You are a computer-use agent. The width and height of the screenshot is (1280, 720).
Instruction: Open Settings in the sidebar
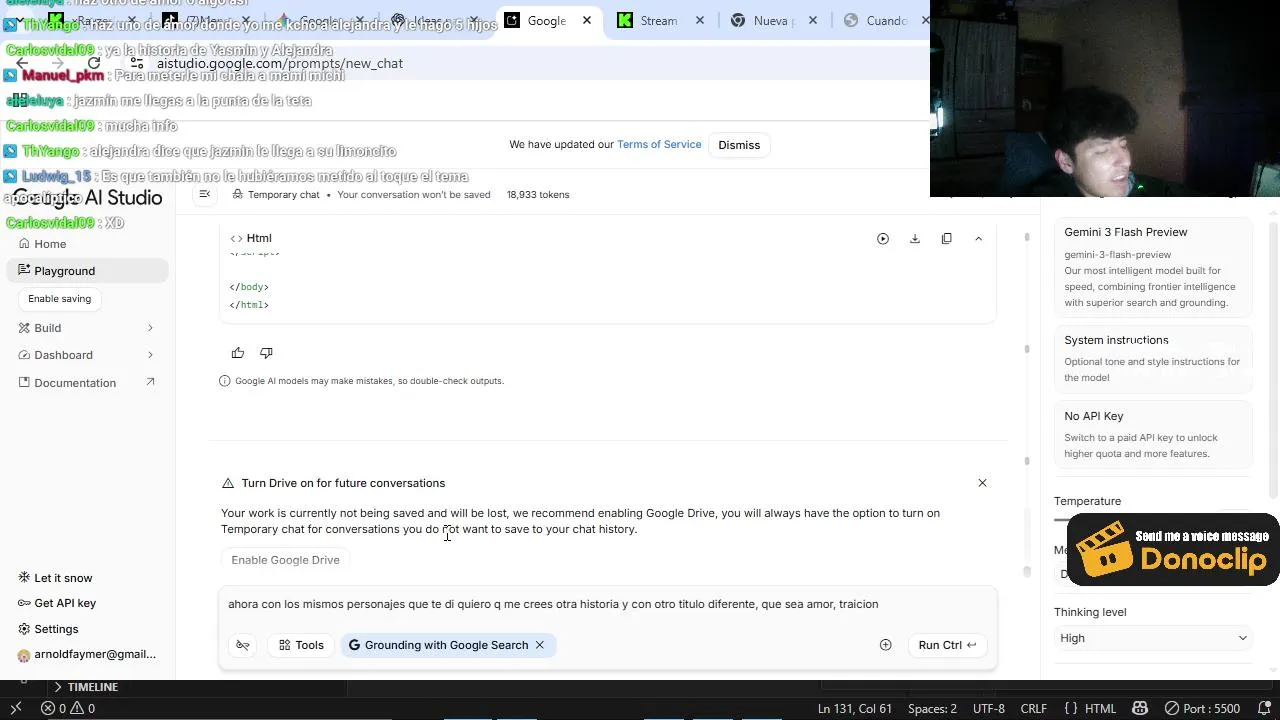point(49,629)
